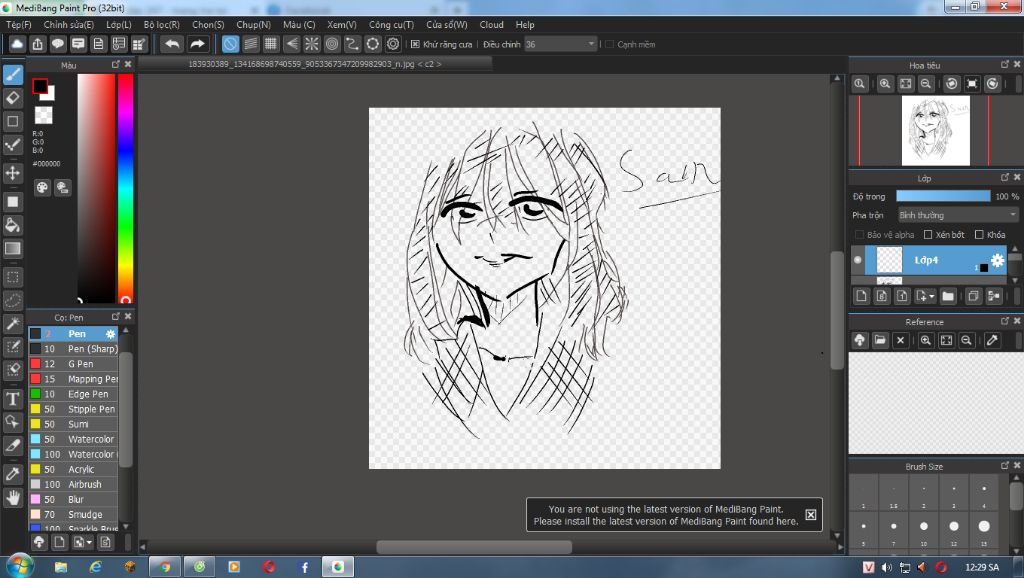Select the Lasso tool
Viewport: 1024px width, 578px height.
(x=12, y=300)
